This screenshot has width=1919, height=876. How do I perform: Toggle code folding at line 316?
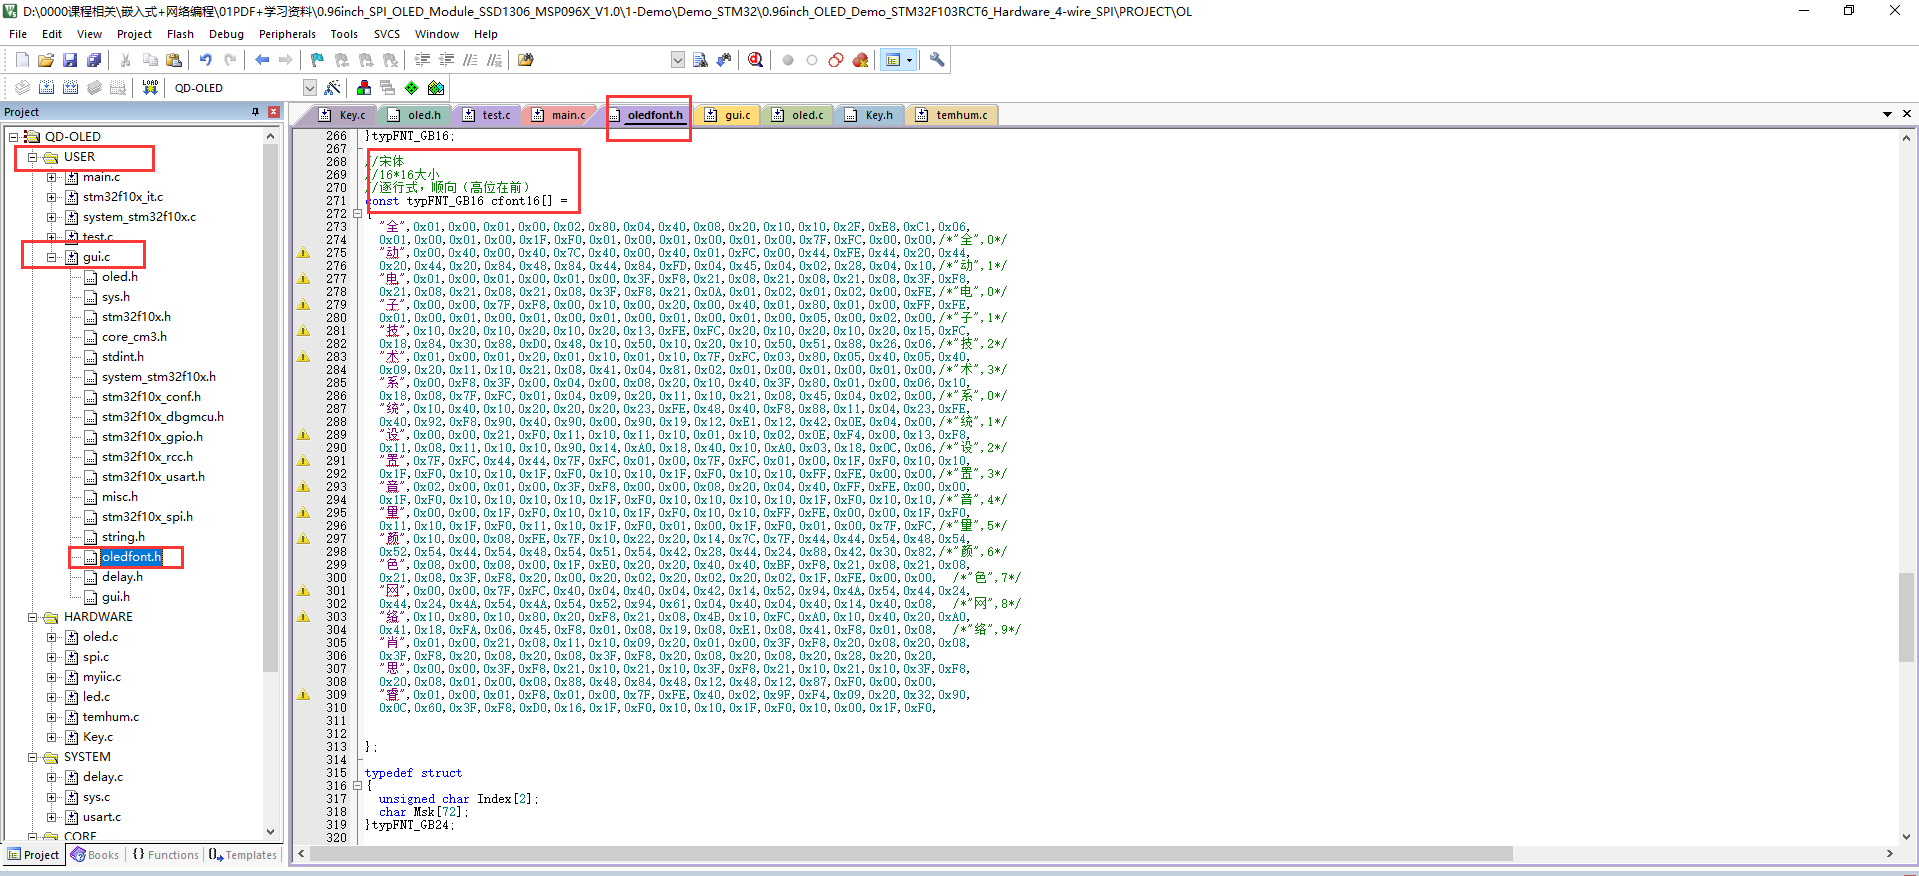[357, 786]
